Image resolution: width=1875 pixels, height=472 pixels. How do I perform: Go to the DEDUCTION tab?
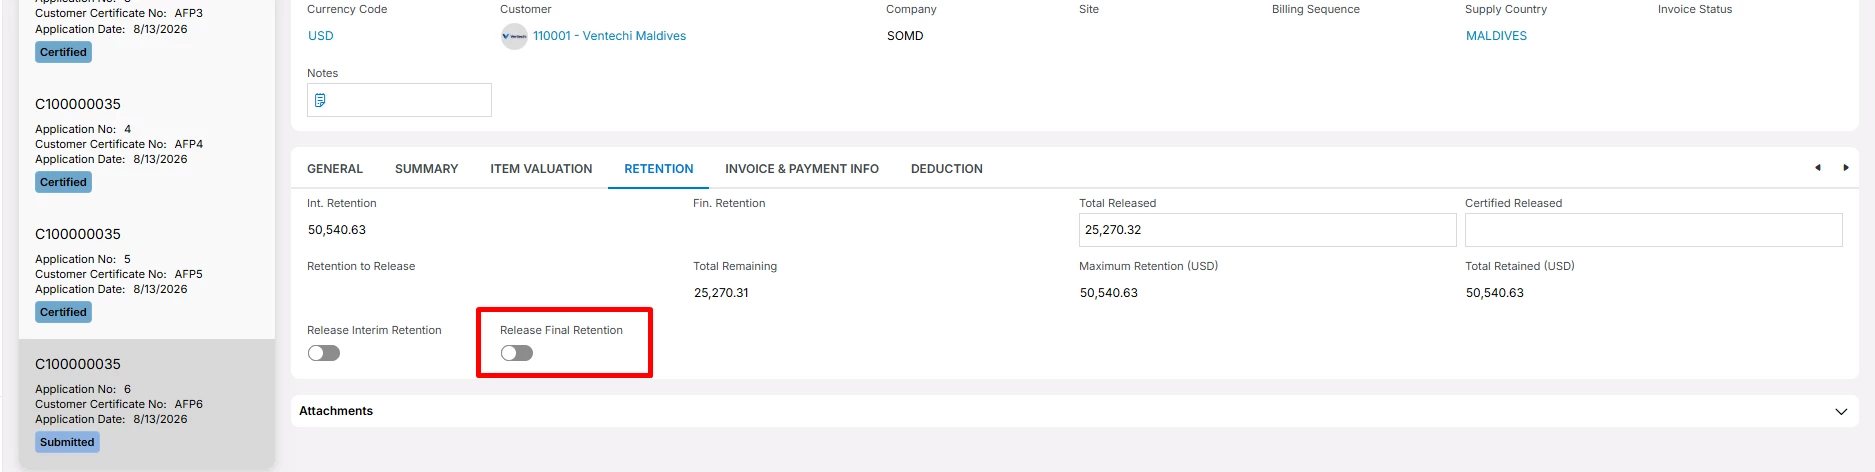[947, 169]
